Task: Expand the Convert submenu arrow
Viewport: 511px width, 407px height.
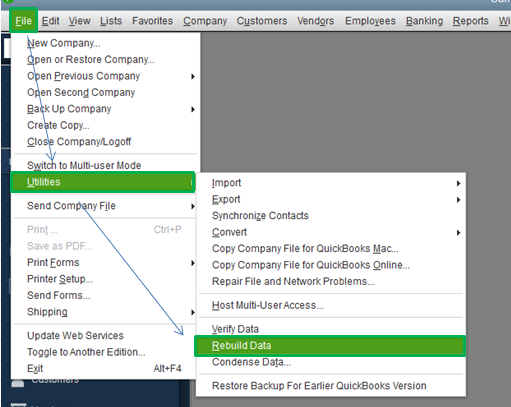Action: [459, 233]
